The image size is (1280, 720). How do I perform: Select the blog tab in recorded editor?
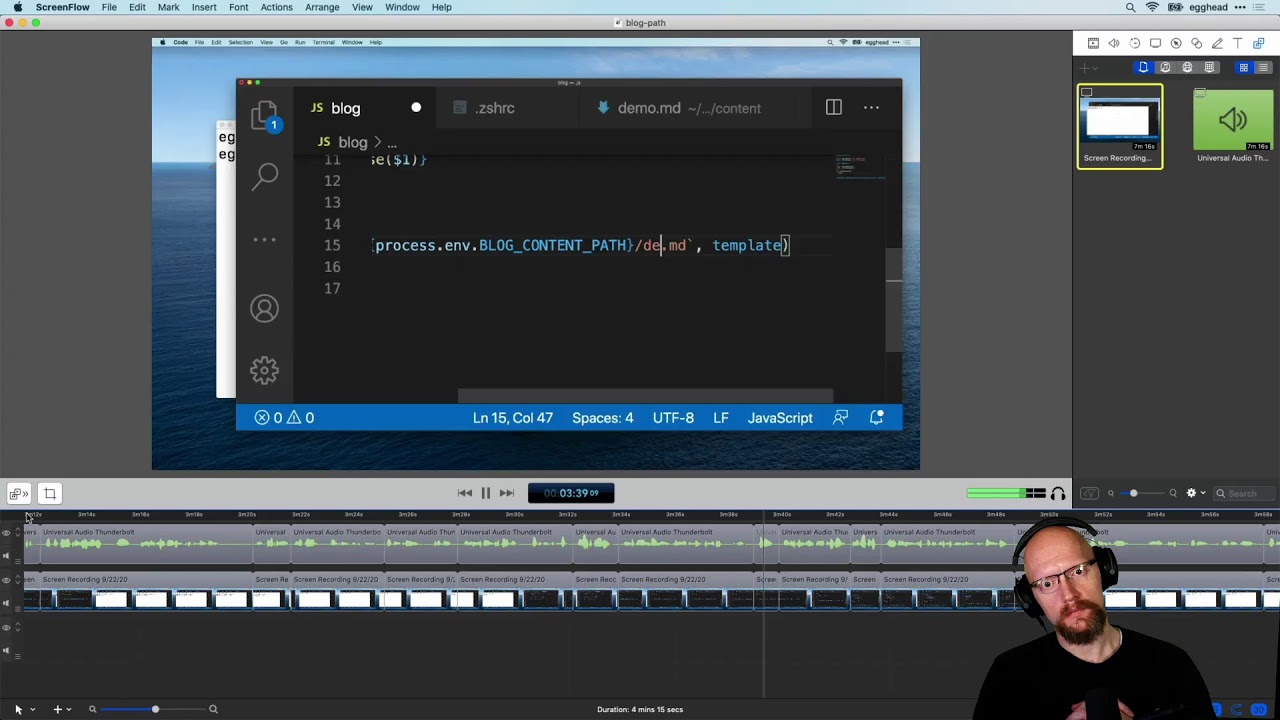coord(365,108)
